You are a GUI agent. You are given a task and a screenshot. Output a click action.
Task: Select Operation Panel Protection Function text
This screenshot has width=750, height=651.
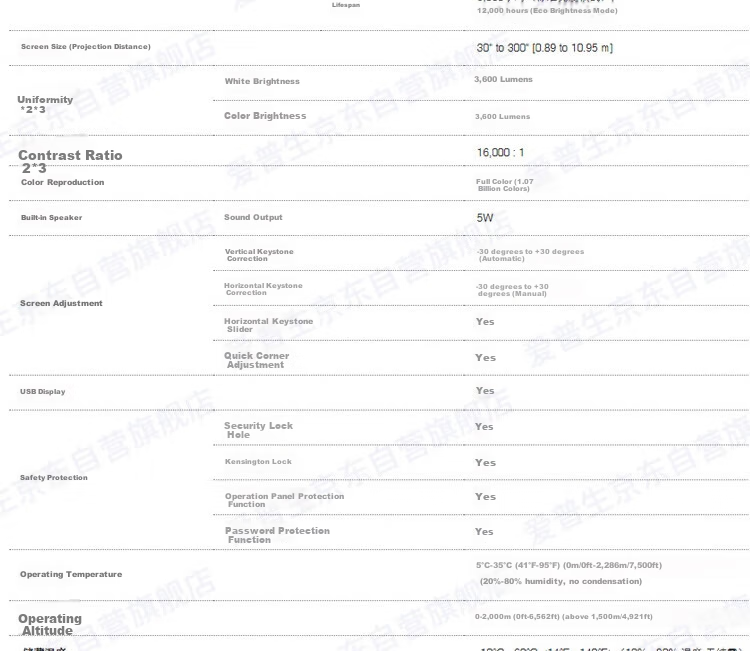(x=285, y=500)
